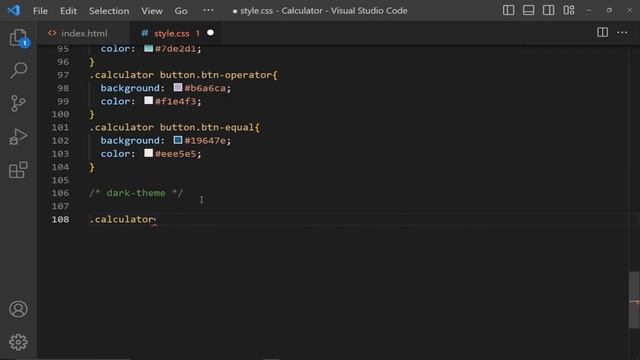Open color picker for #19647e
This screenshot has height=360, width=640.
pos(178,140)
